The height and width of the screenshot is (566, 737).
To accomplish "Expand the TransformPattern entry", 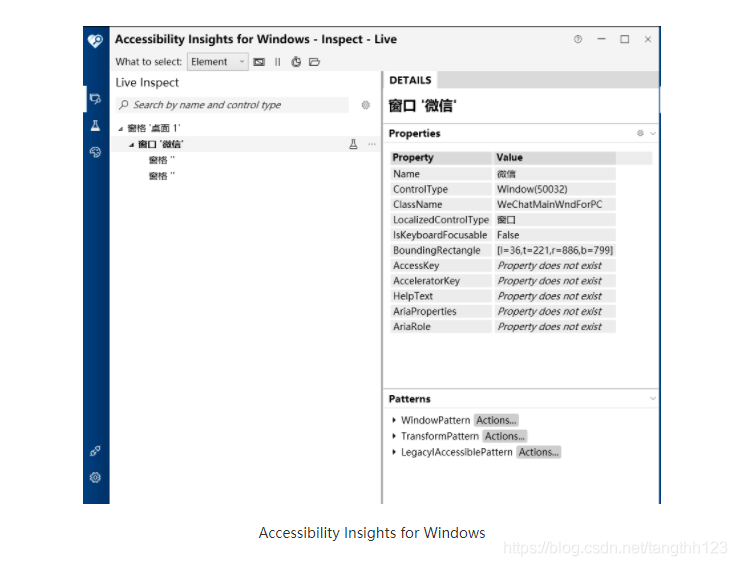I will tap(394, 436).
